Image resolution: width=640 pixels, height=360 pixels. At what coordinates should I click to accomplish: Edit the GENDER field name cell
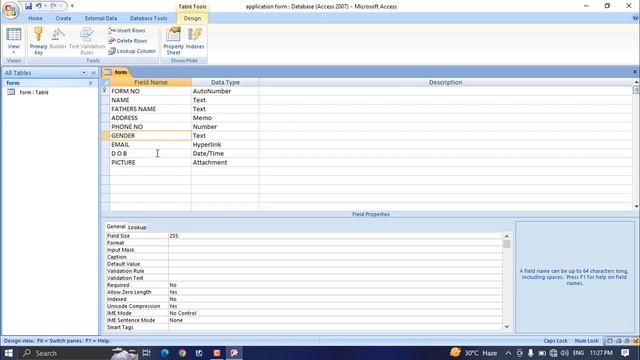[x=151, y=136]
